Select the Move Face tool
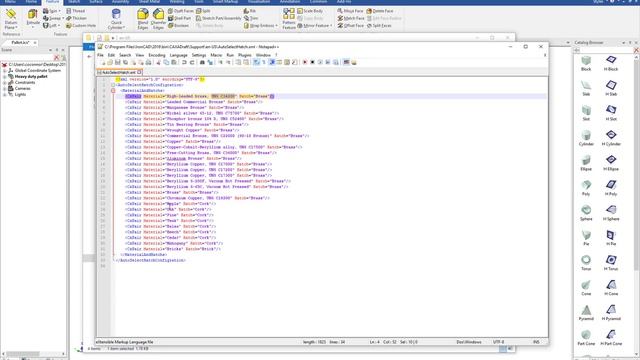The width and height of the screenshot is (640, 360). [x=350, y=11]
